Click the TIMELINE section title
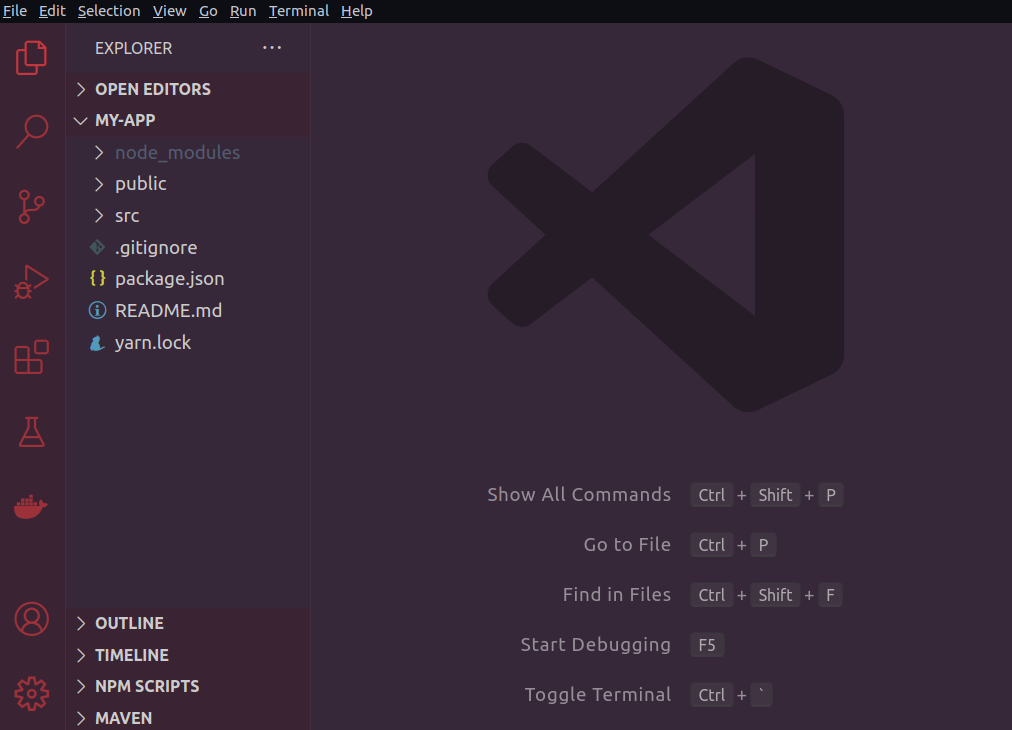This screenshot has height=730, width=1012. point(132,655)
